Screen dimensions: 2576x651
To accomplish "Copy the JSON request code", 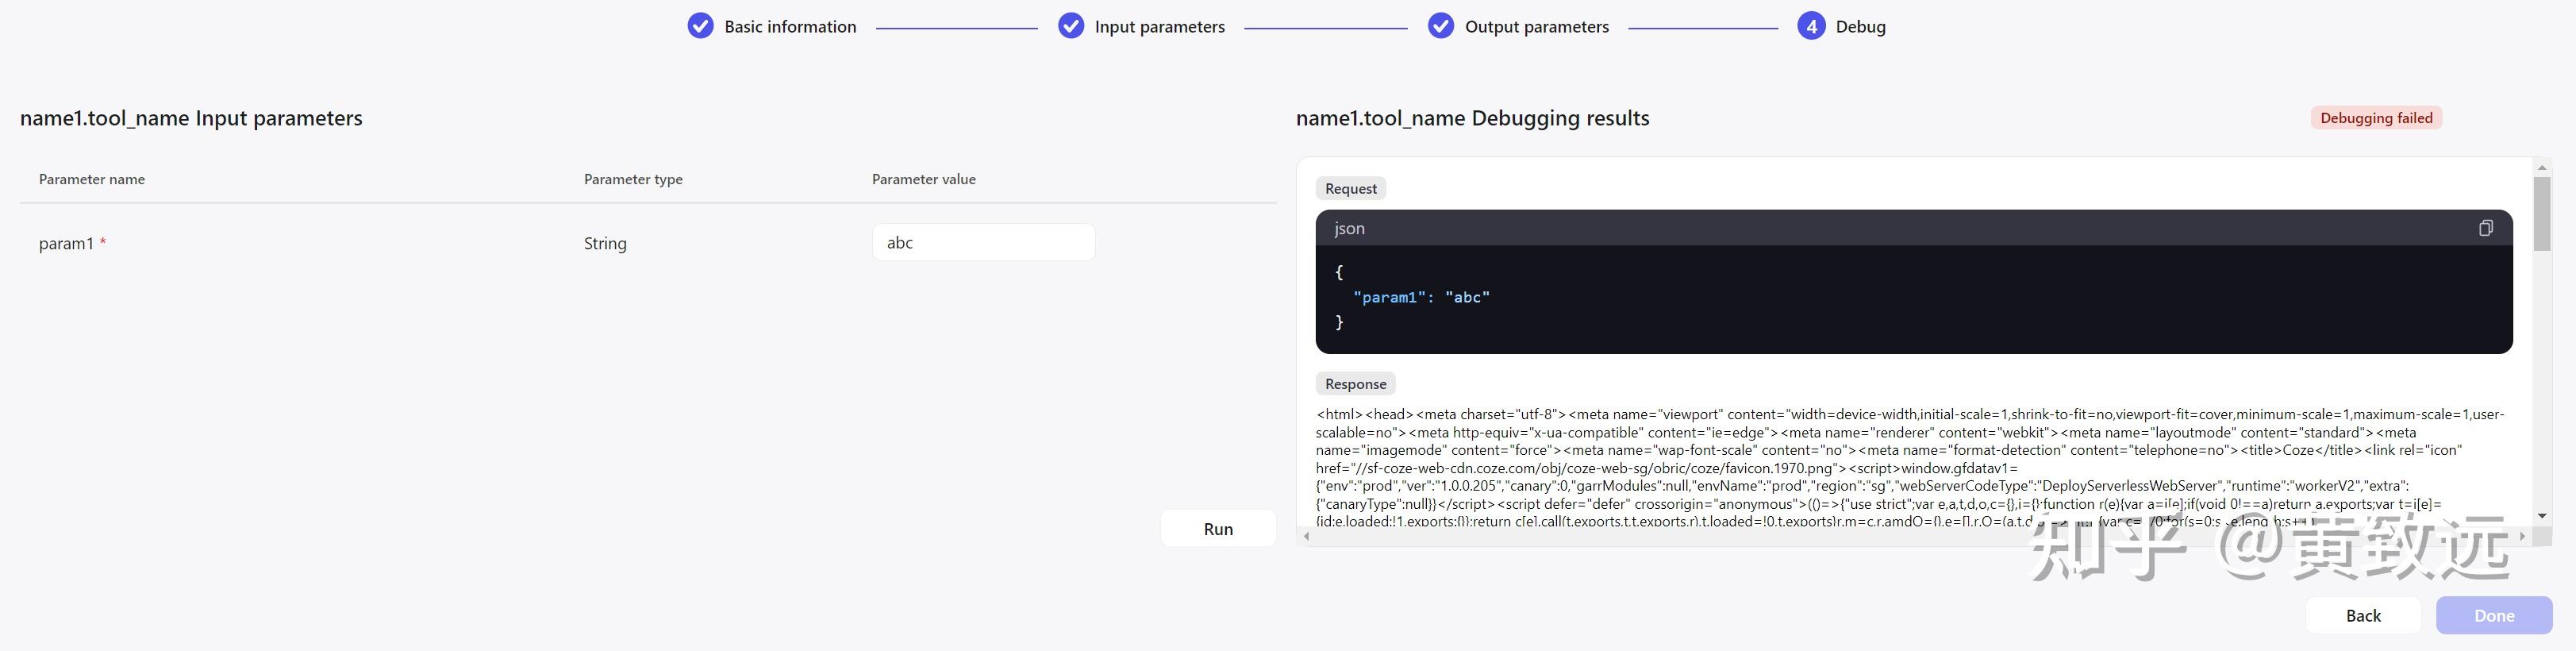I will coord(2485,228).
